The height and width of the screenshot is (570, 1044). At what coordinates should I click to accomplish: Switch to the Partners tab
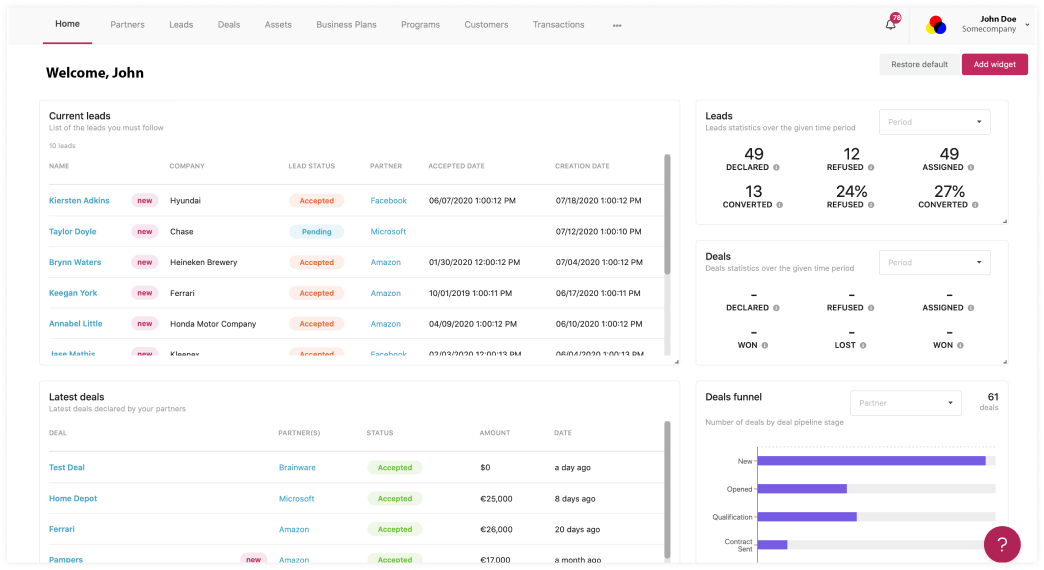(127, 25)
